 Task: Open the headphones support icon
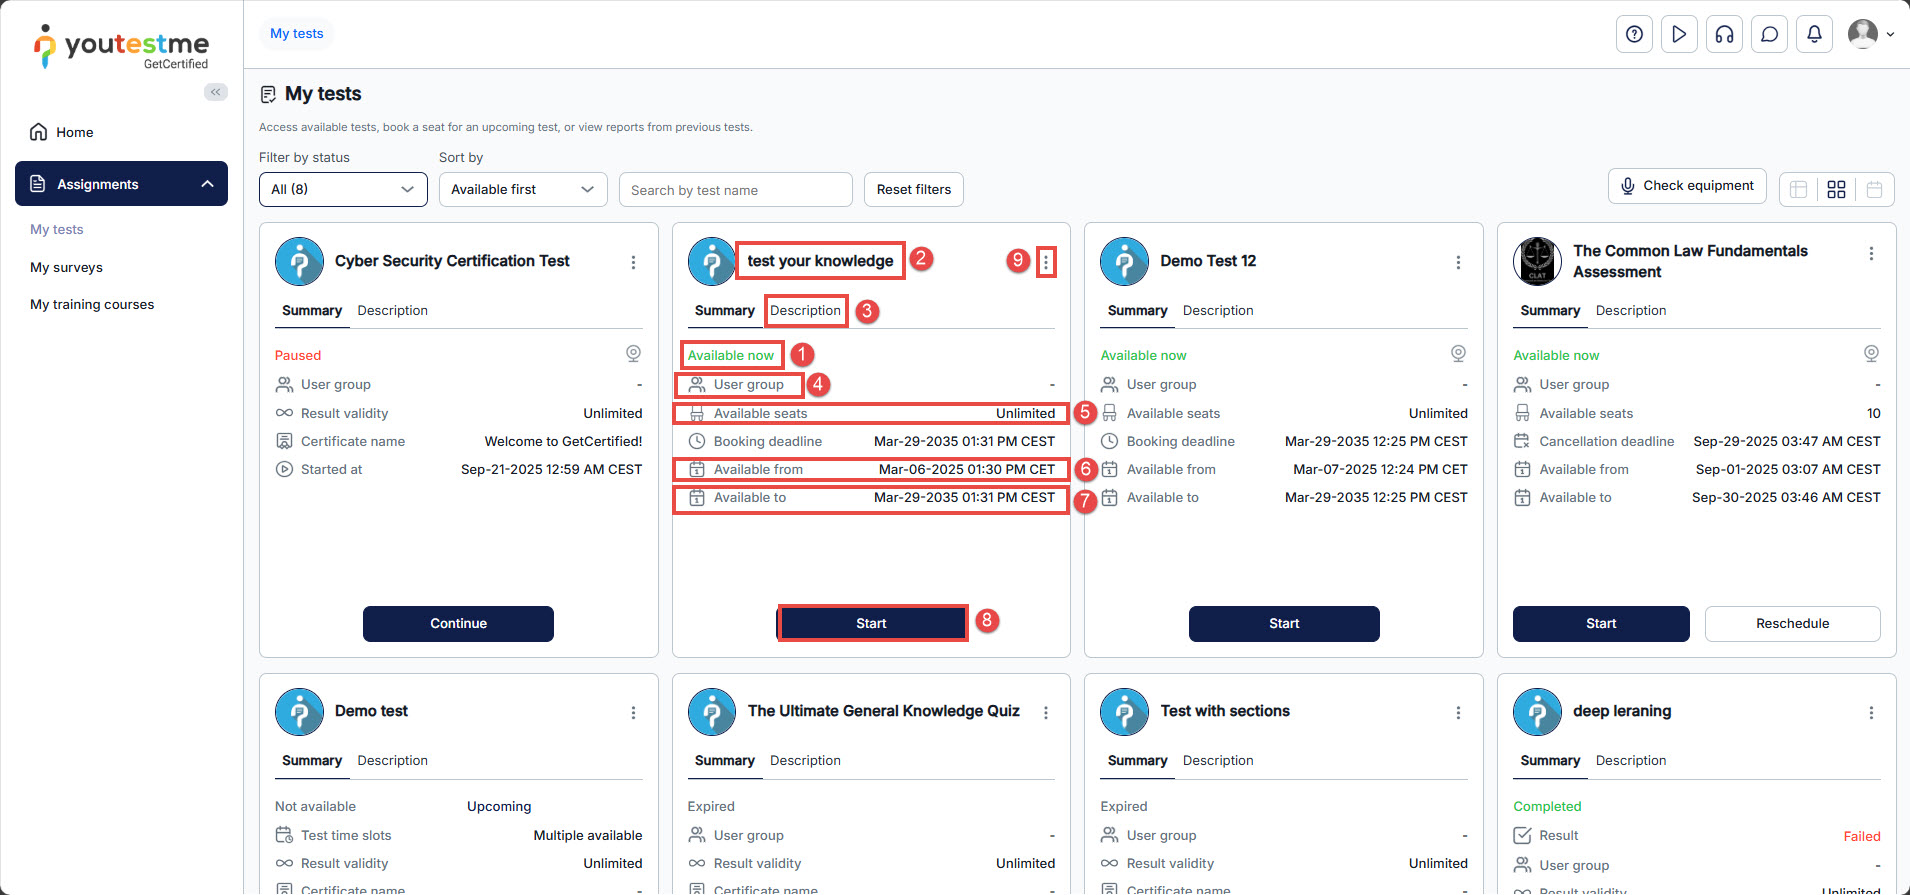coord(1724,34)
